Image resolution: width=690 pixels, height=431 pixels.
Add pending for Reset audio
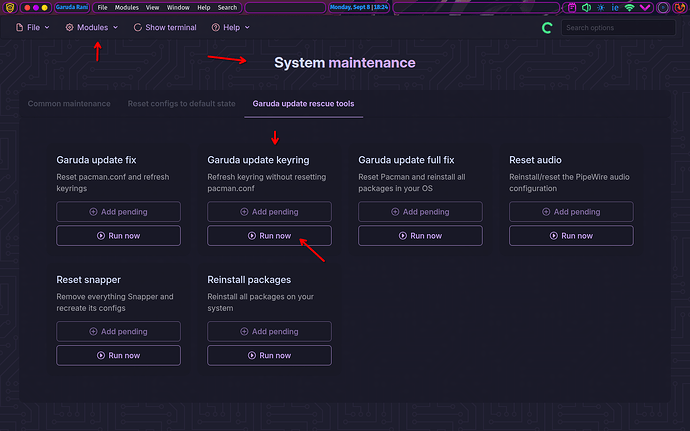point(571,212)
